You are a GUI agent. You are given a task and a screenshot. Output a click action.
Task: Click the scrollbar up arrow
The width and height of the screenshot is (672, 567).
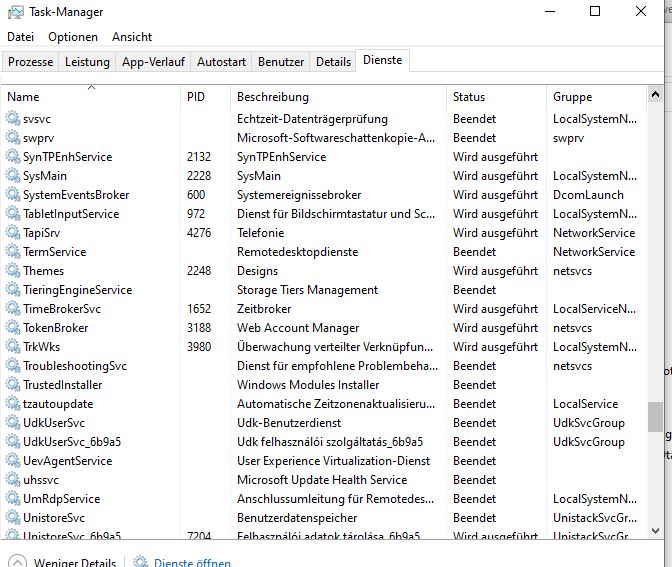click(x=655, y=94)
